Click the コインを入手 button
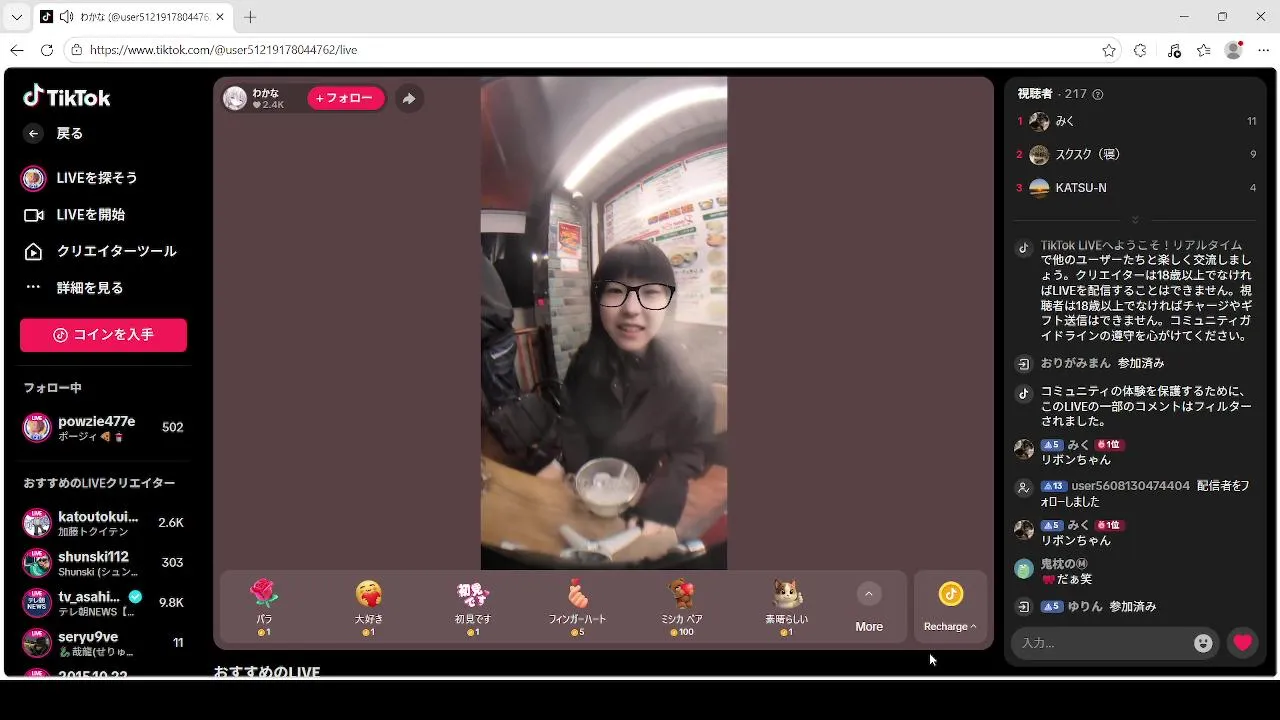Screen dimensions: 1280x720 click(x=103, y=335)
